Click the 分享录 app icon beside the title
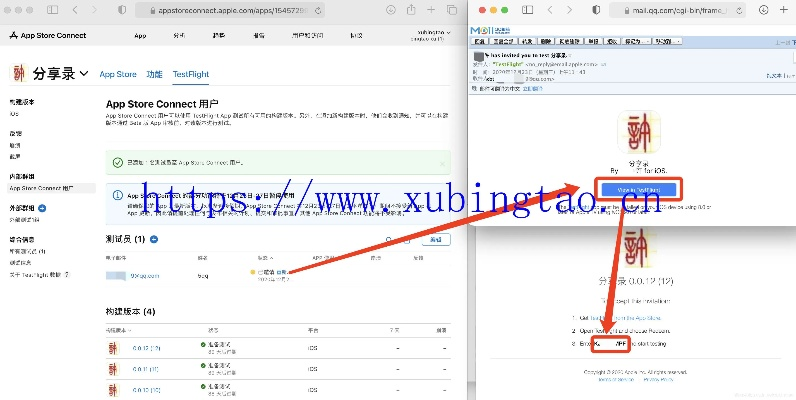The height and width of the screenshot is (400, 796). 19,73
